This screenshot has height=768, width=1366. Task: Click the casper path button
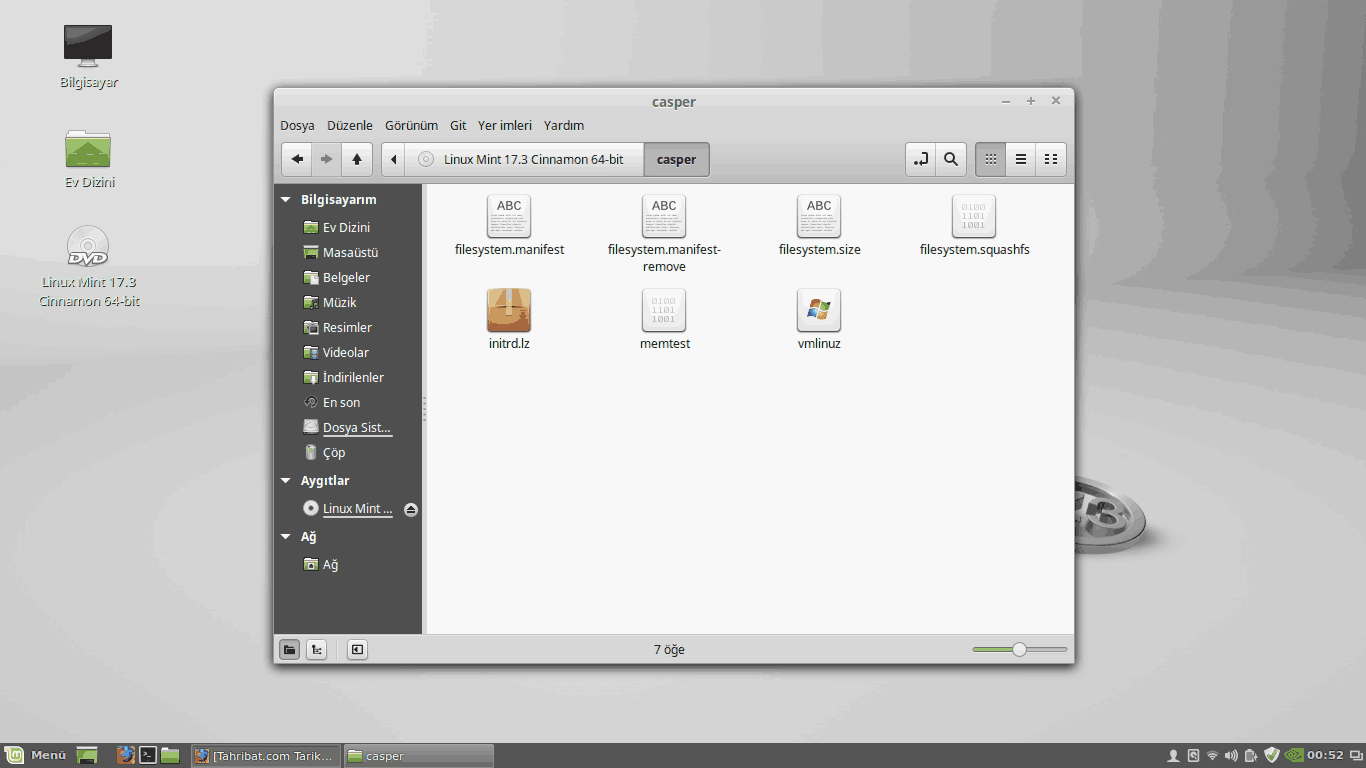pos(677,159)
